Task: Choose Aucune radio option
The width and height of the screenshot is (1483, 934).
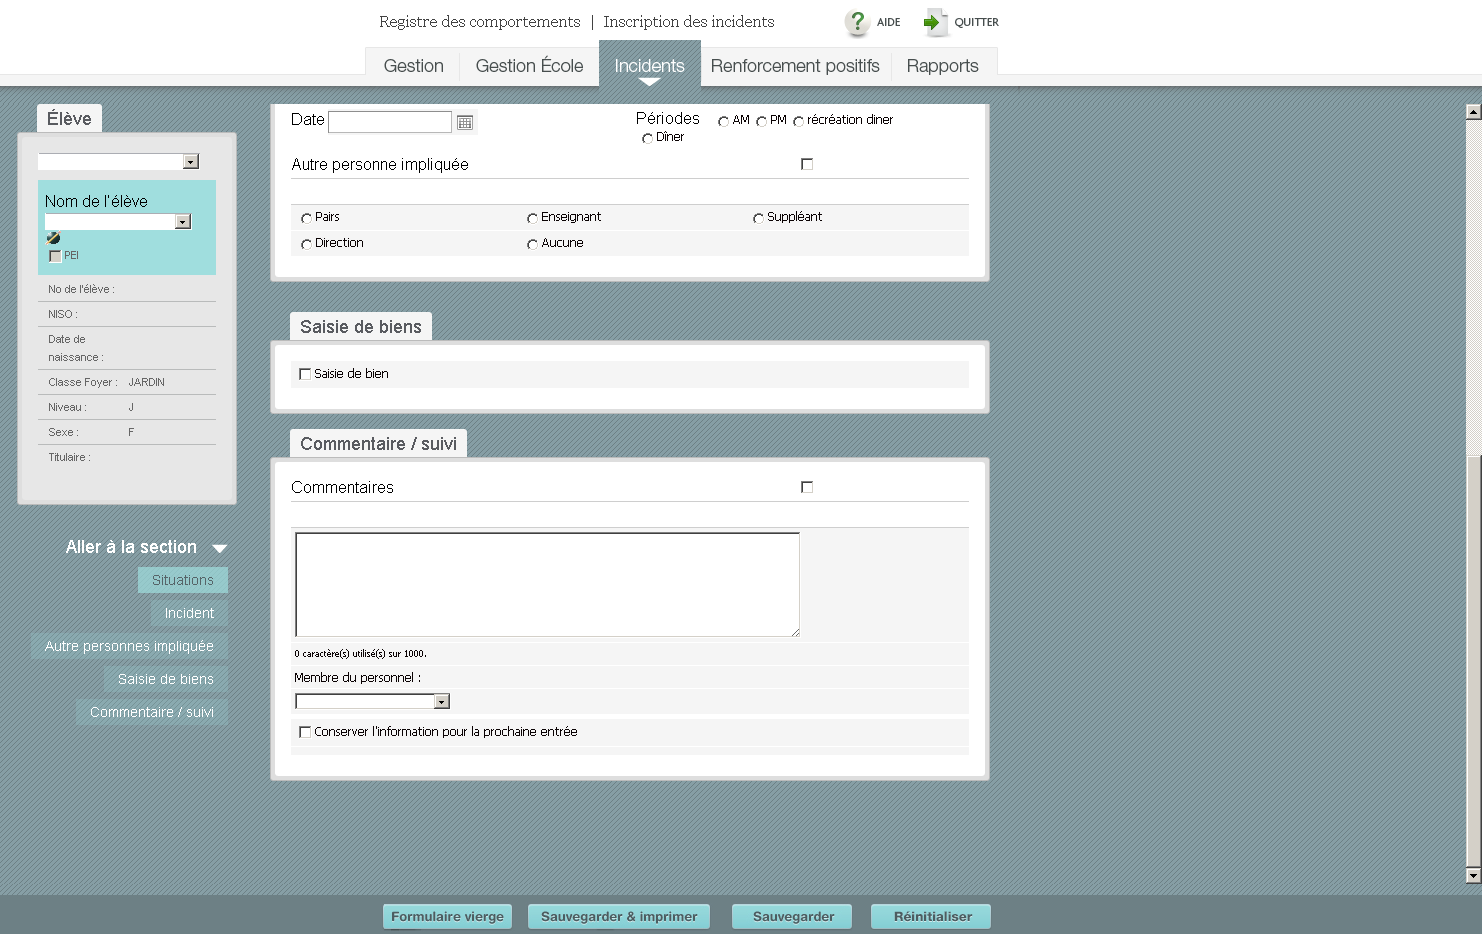Action: click(x=532, y=244)
